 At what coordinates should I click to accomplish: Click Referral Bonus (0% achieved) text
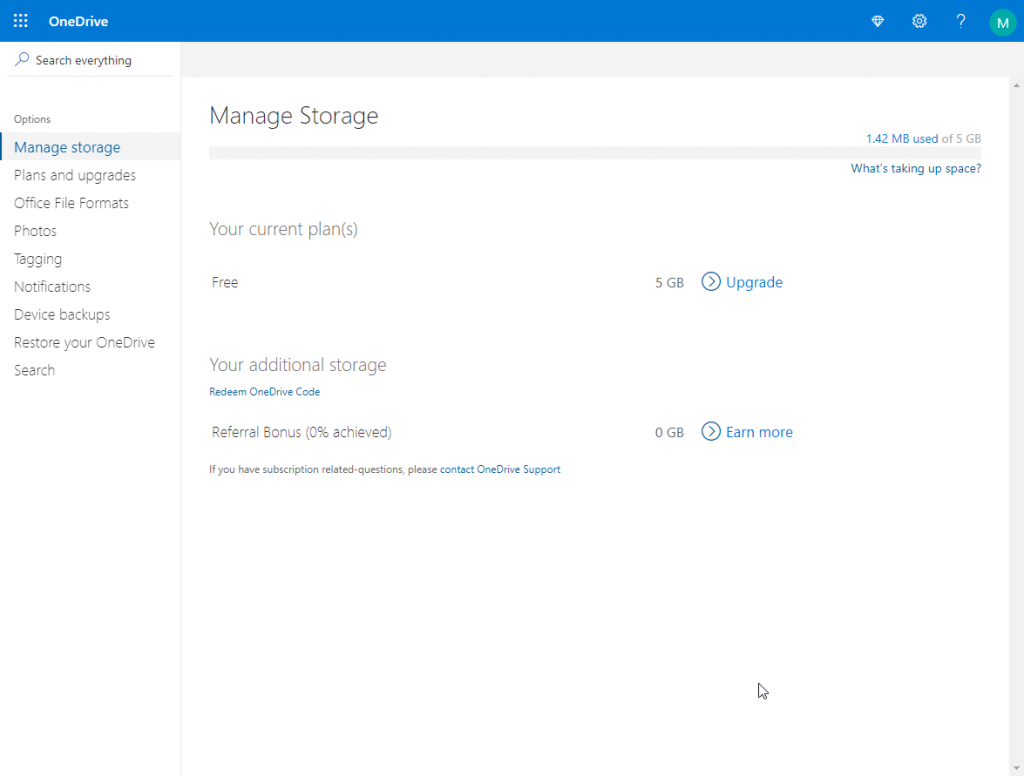click(x=302, y=432)
